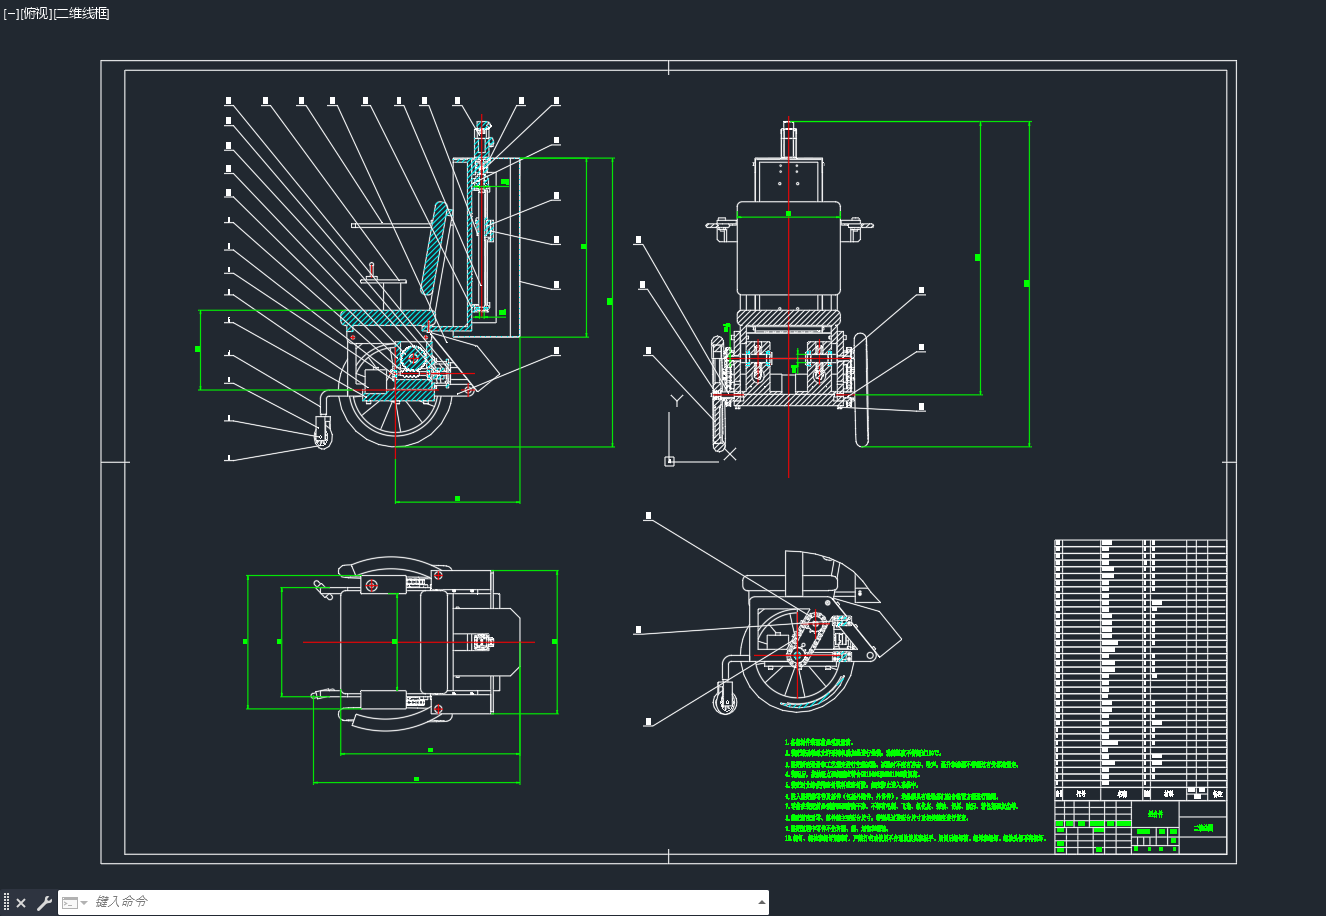Expand command history with up arrow
Image resolution: width=1326 pixels, height=916 pixels.
(762, 902)
